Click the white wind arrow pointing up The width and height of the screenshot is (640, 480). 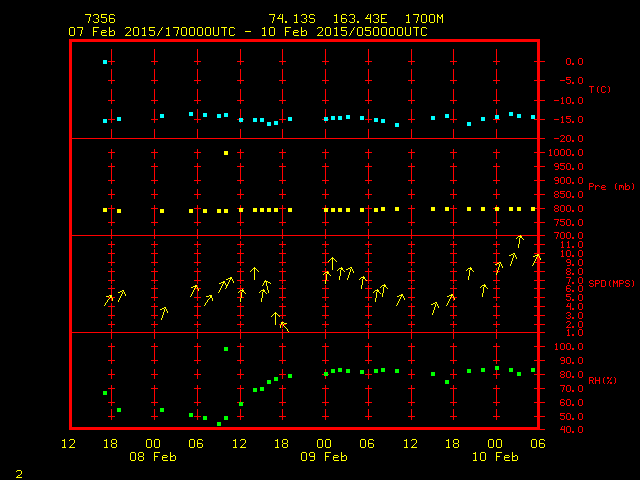[x=275, y=318]
